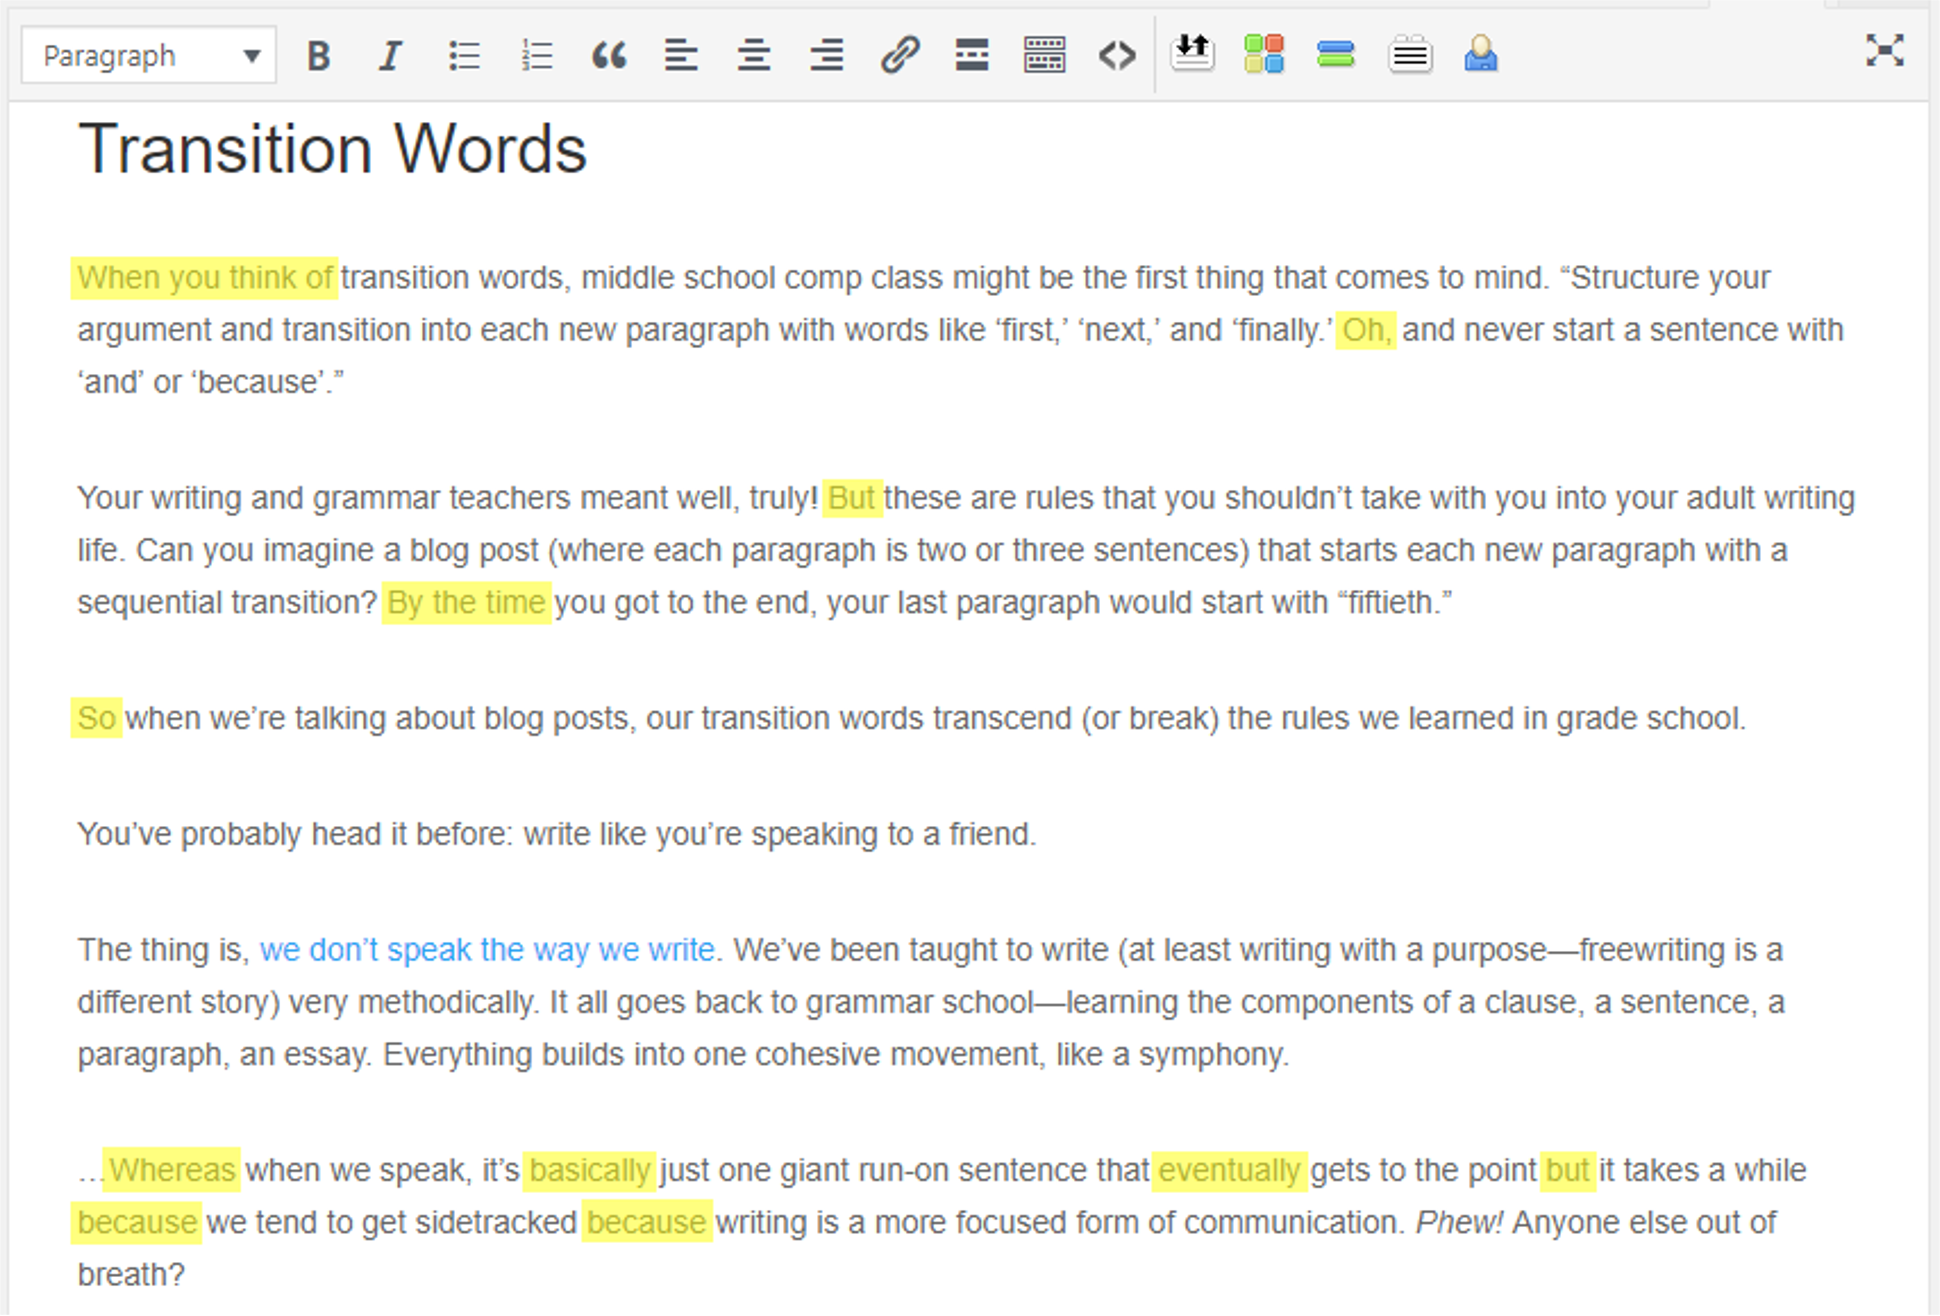Click the colored squares grid icon
Screen dimensions: 1940x1316
coord(1264,53)
